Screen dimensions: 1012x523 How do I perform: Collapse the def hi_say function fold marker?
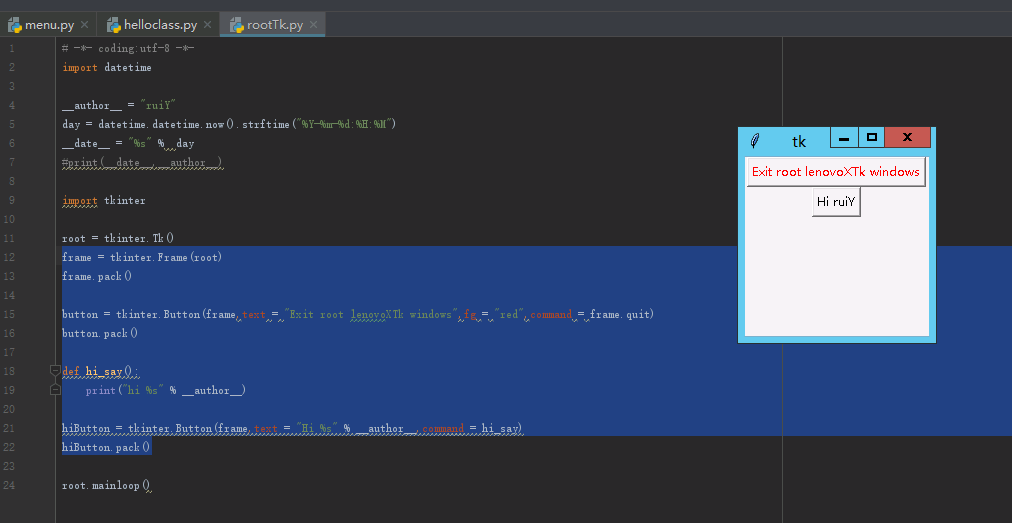coord(56,371)
